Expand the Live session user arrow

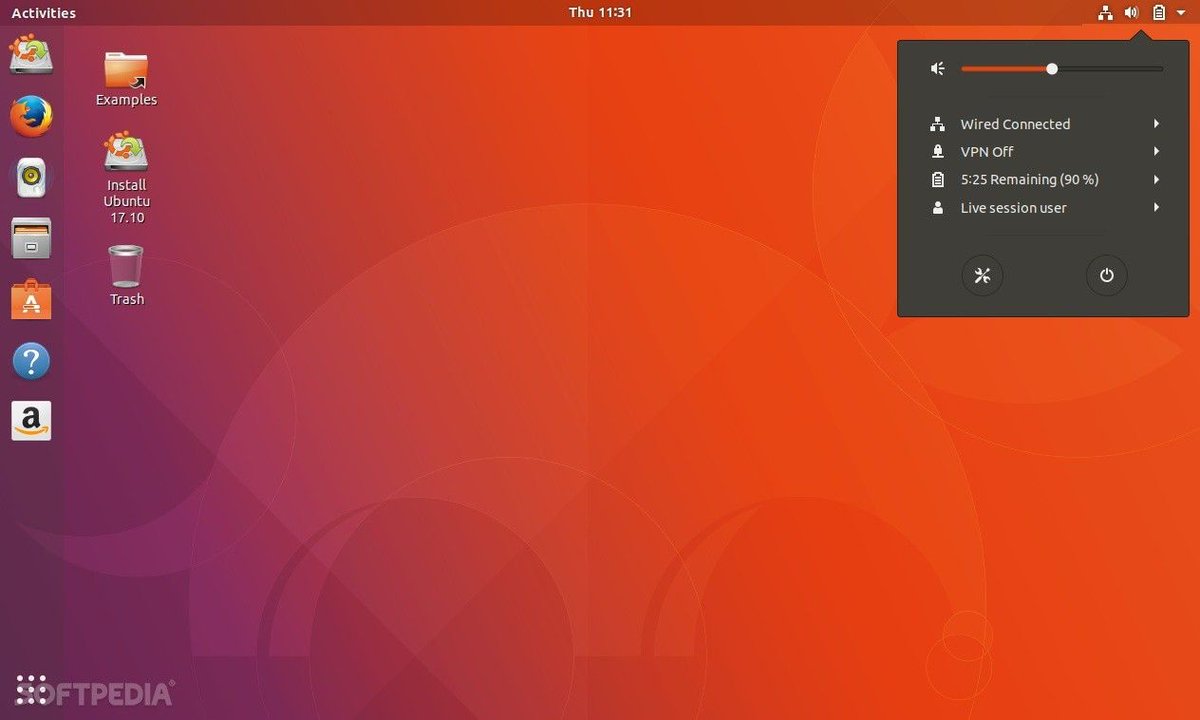coord(1156,208)
